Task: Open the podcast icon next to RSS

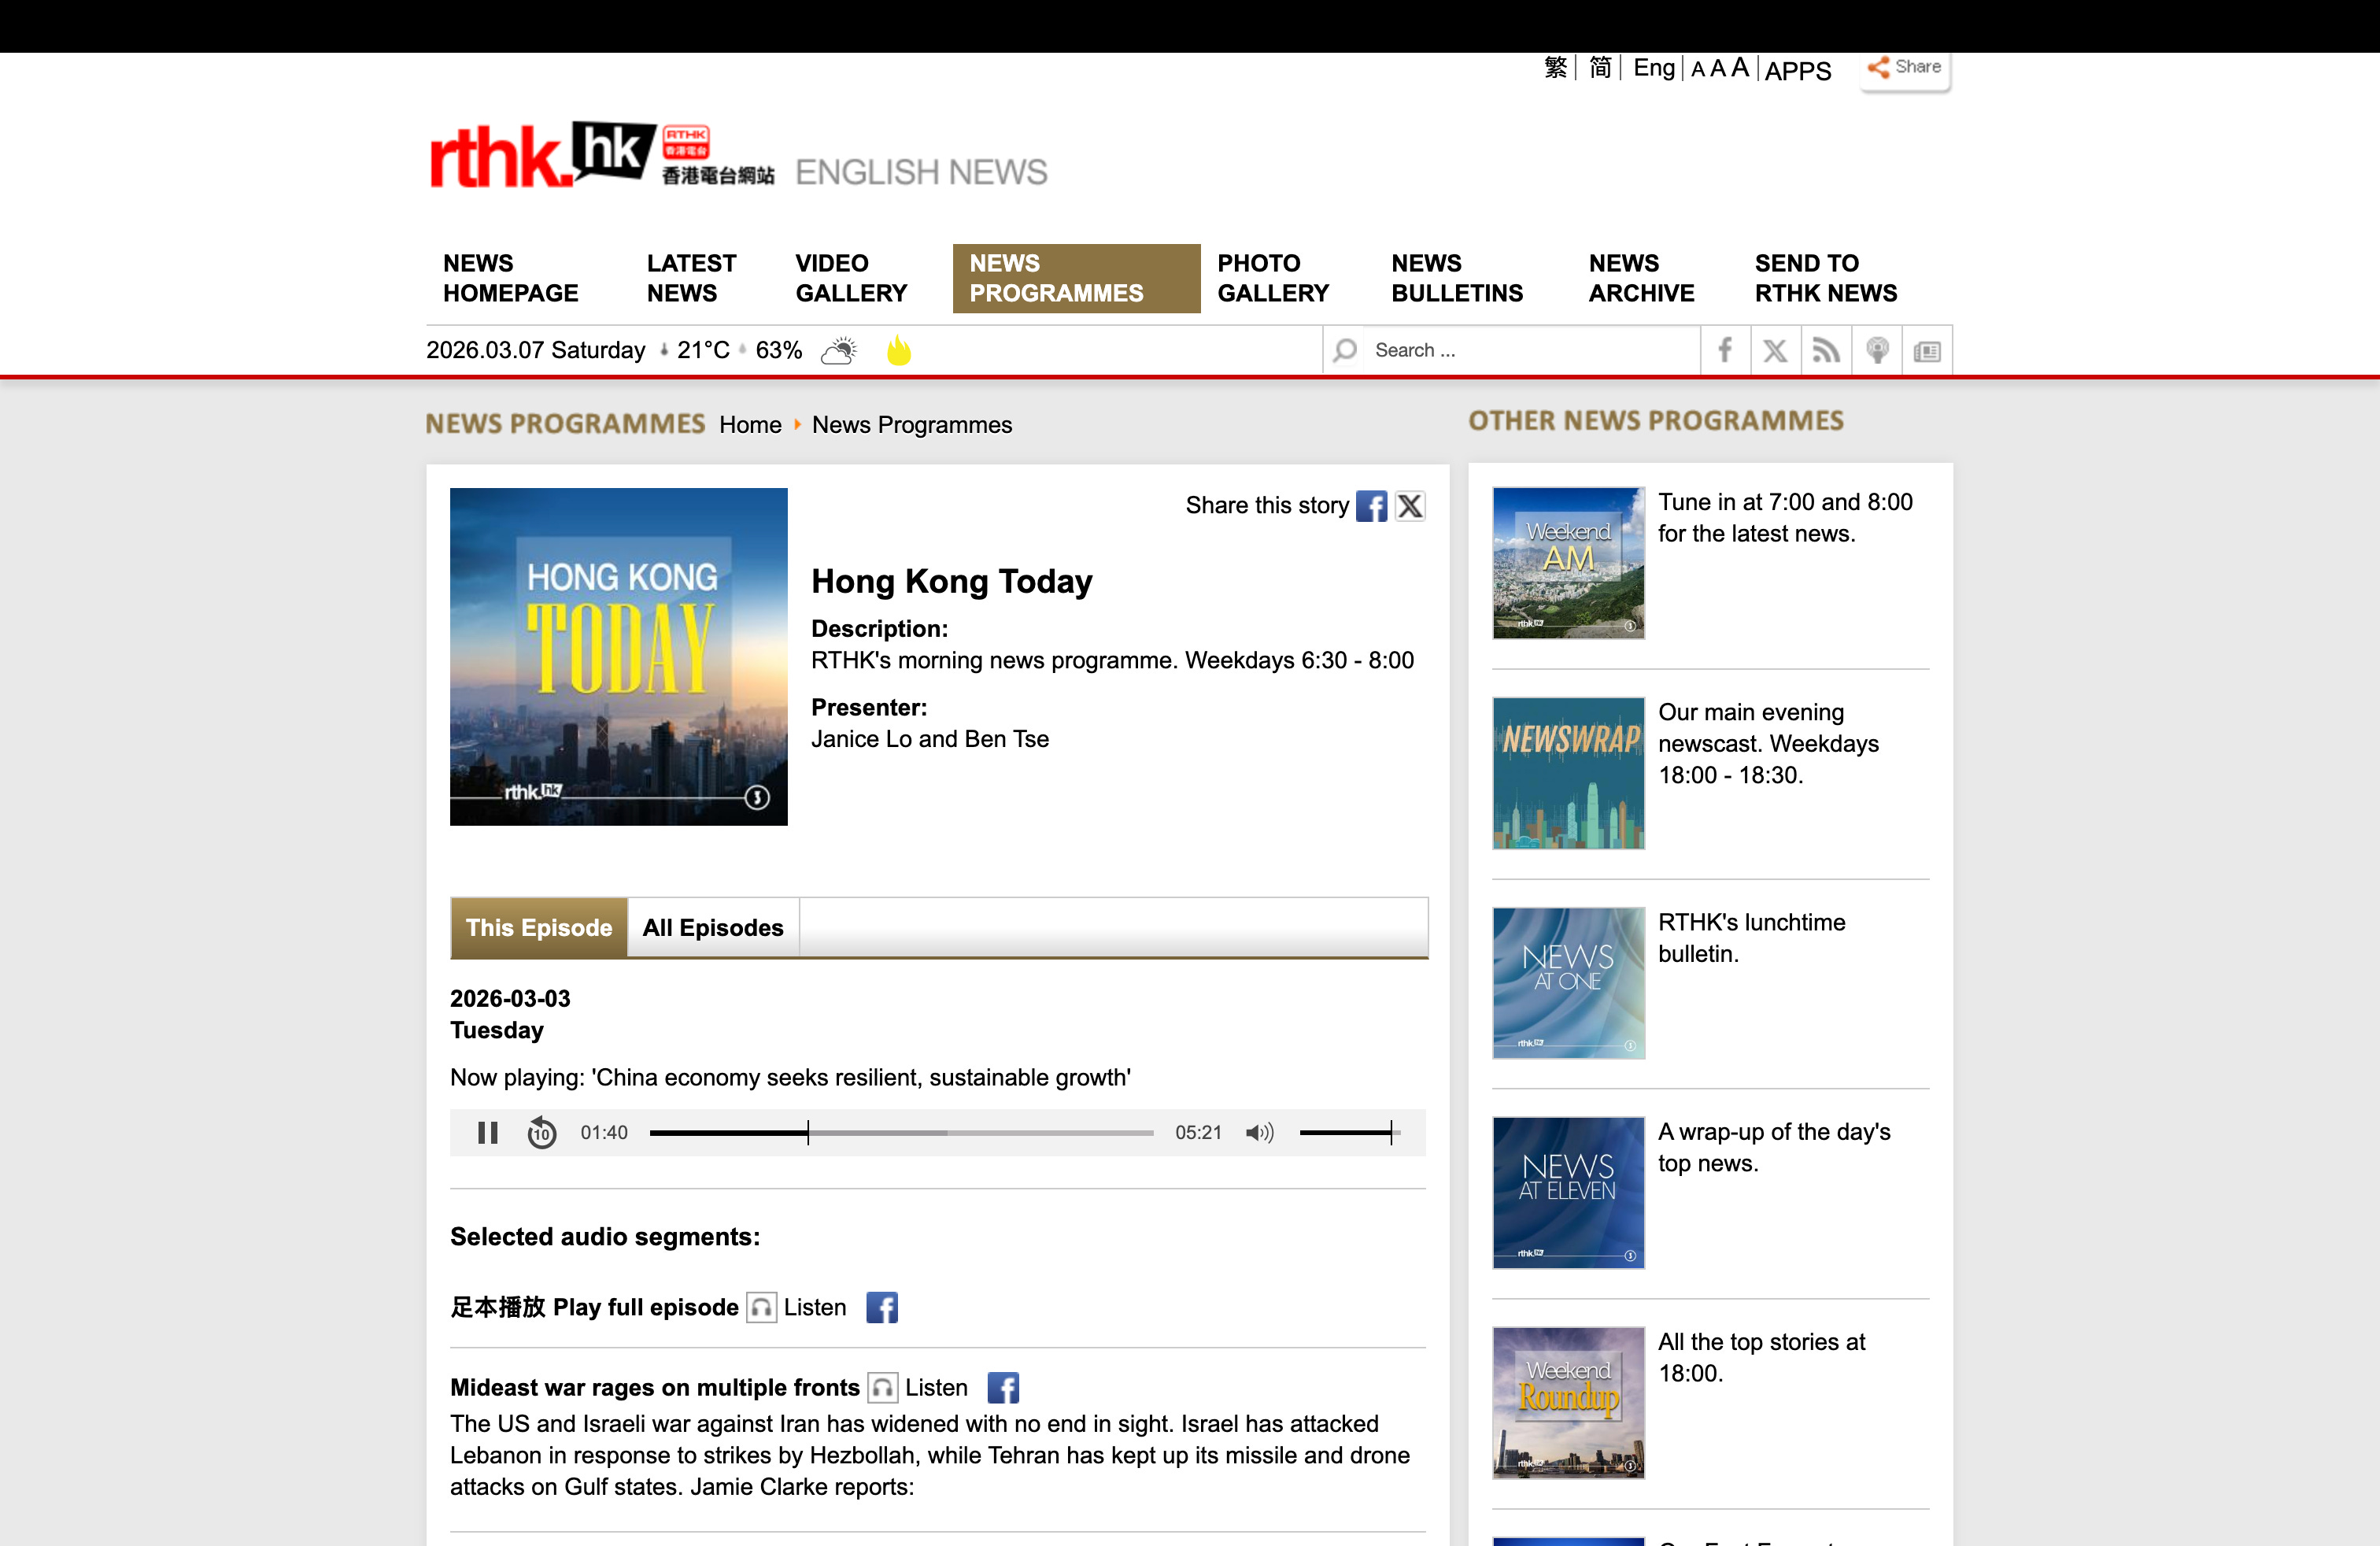Action: 1877,350
